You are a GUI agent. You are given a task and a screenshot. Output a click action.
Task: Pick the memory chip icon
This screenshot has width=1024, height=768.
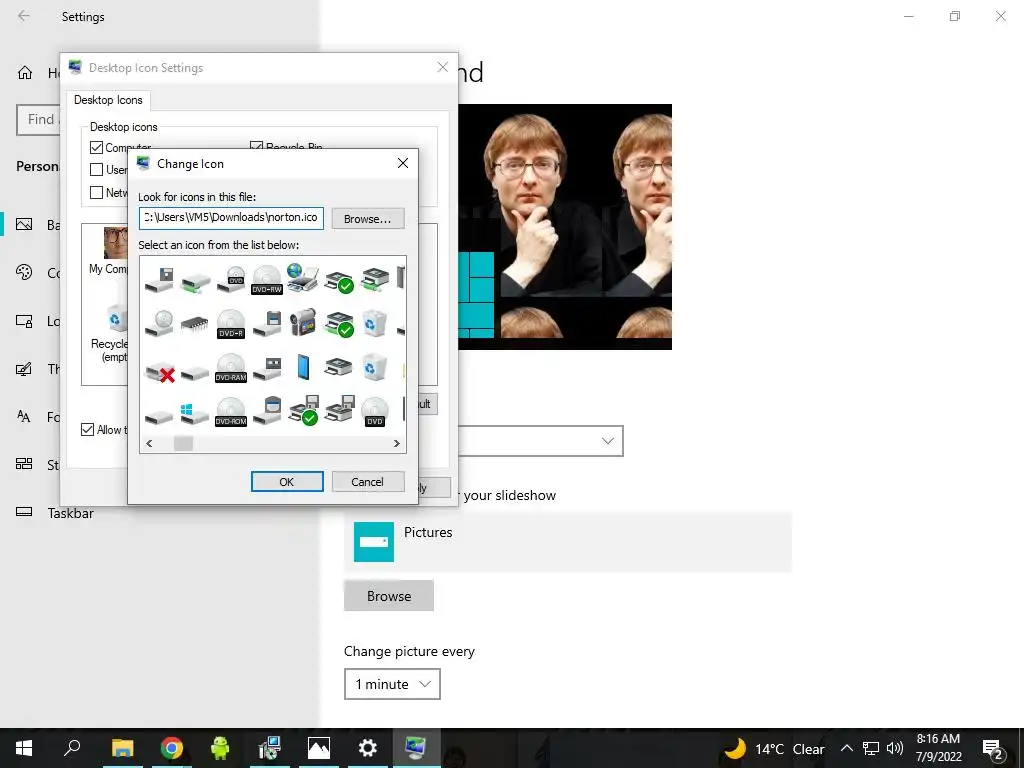(x=195, y=323)
